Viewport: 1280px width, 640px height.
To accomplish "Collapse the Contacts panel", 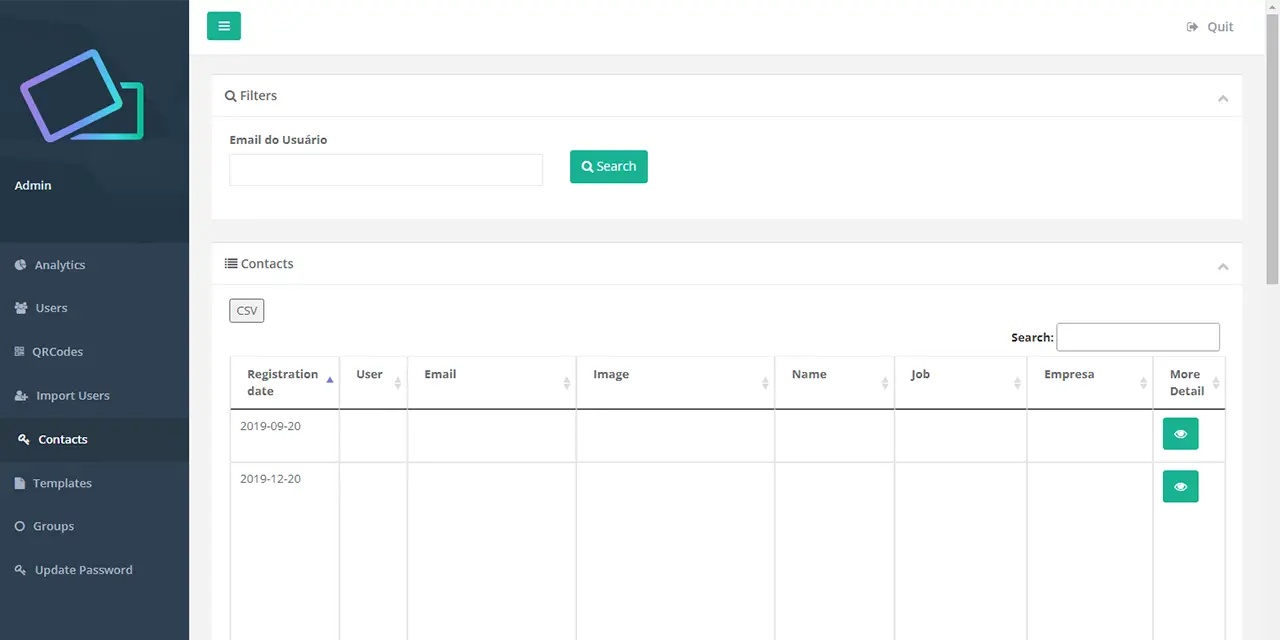I will click(1222, 266).
